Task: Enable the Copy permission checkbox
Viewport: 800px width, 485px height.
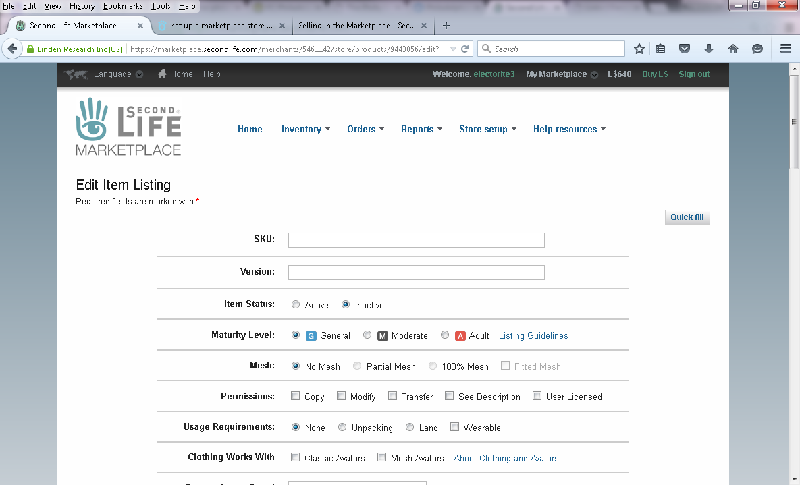Action: [x=295, y=396]
